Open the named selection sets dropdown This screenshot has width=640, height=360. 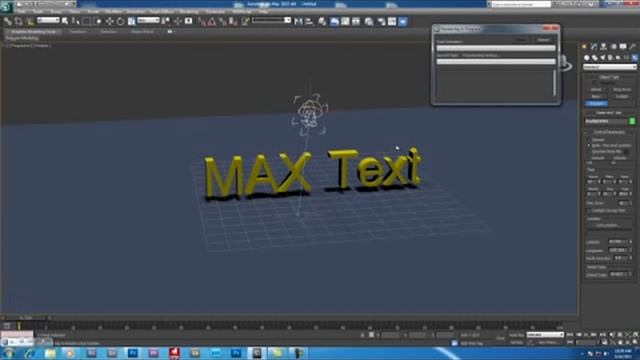[271, 20]
